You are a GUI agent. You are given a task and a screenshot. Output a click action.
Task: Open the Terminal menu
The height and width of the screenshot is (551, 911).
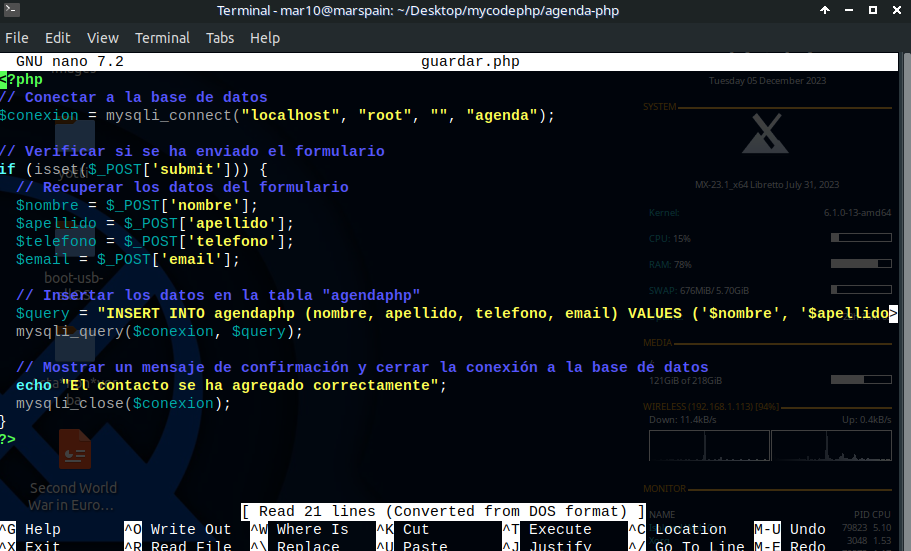(x=162, y=38)
